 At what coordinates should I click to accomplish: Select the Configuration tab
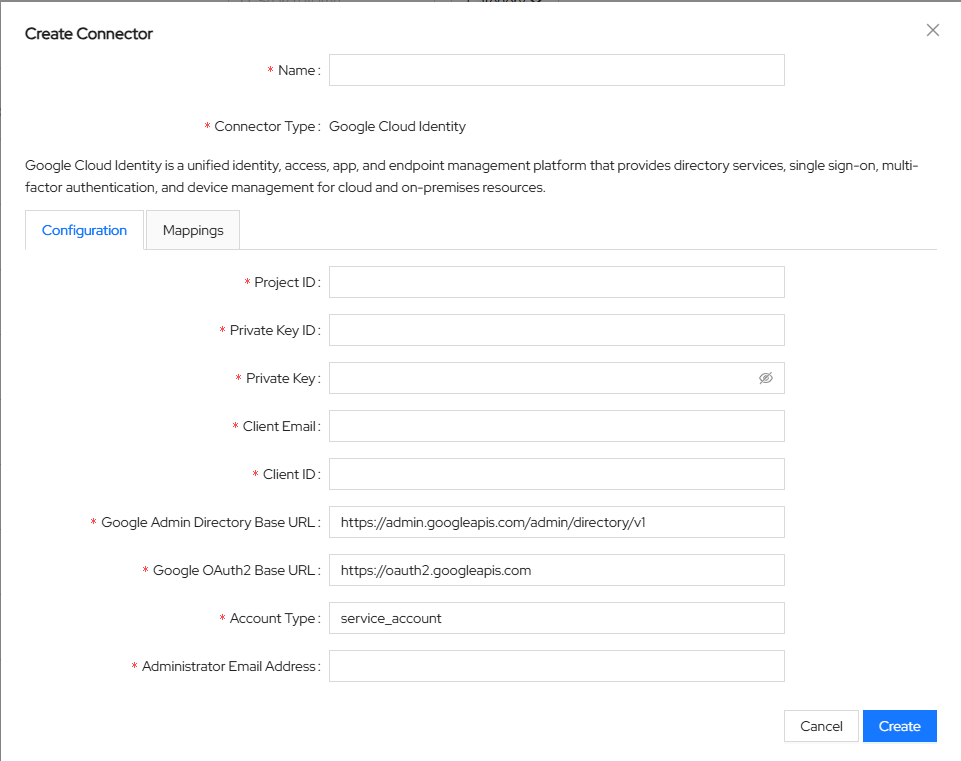[85, 230]
